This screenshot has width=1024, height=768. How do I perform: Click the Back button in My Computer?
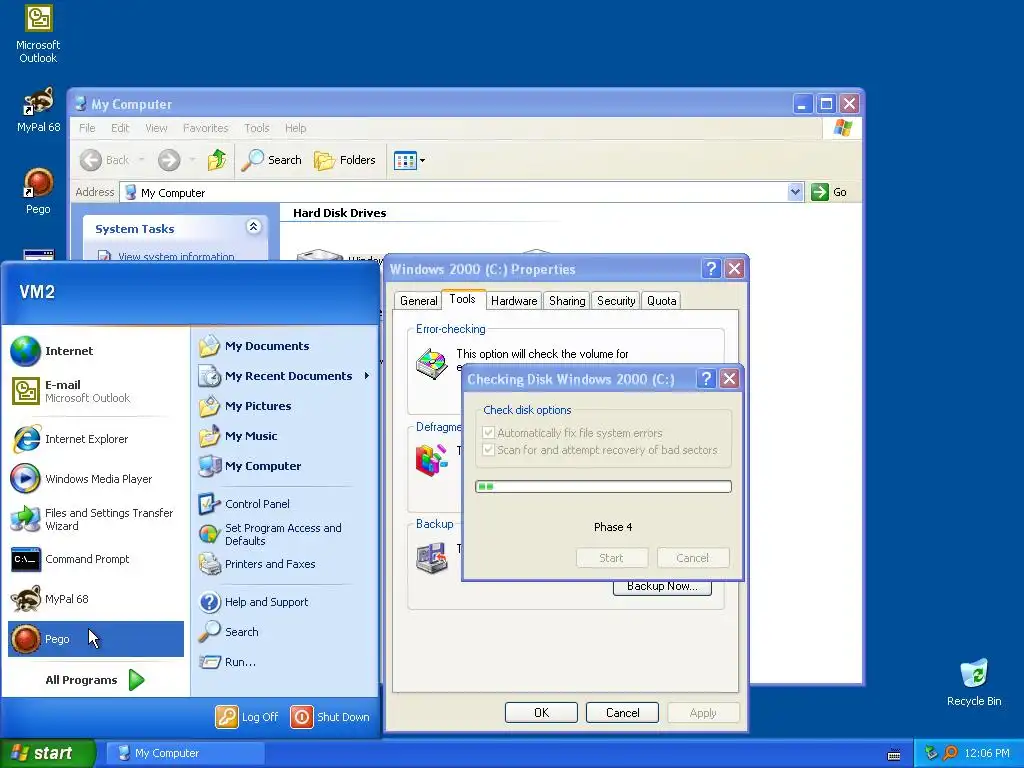tap(104, 160)
